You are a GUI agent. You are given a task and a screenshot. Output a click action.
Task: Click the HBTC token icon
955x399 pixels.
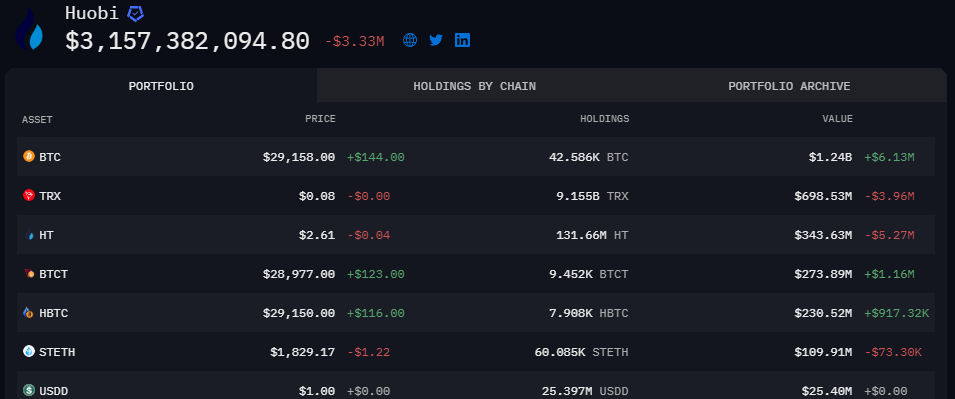(x=29, y=312)
